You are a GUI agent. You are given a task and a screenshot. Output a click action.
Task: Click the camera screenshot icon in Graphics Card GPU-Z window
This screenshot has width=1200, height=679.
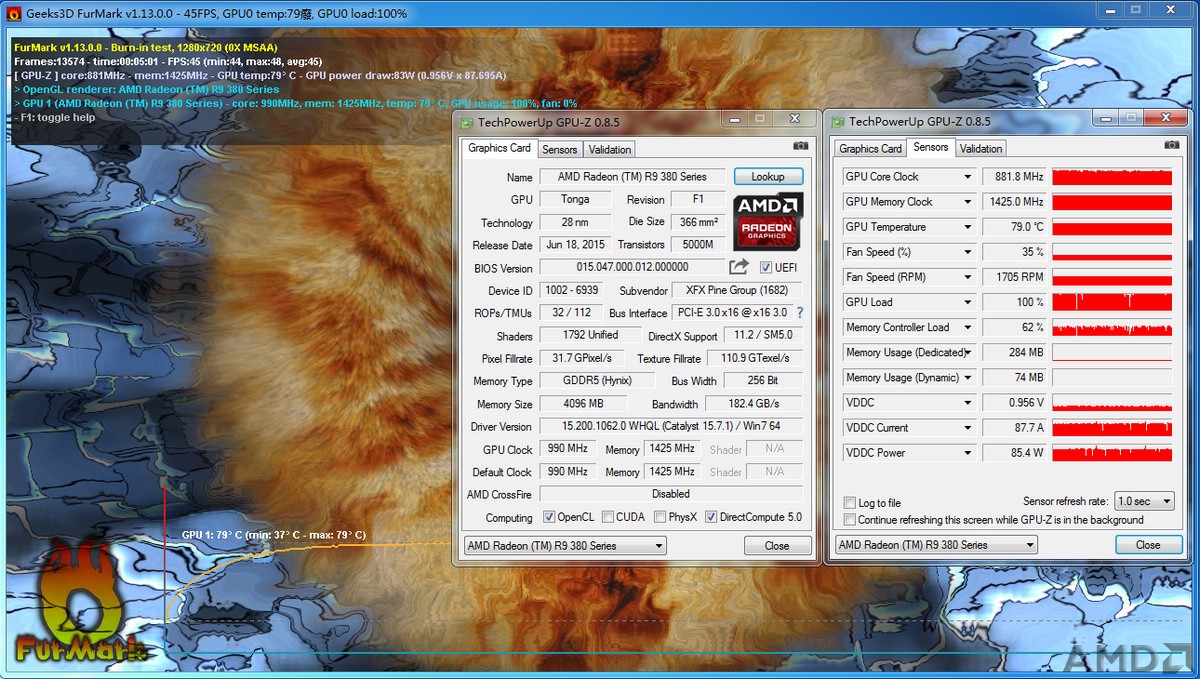pos(800,146)
